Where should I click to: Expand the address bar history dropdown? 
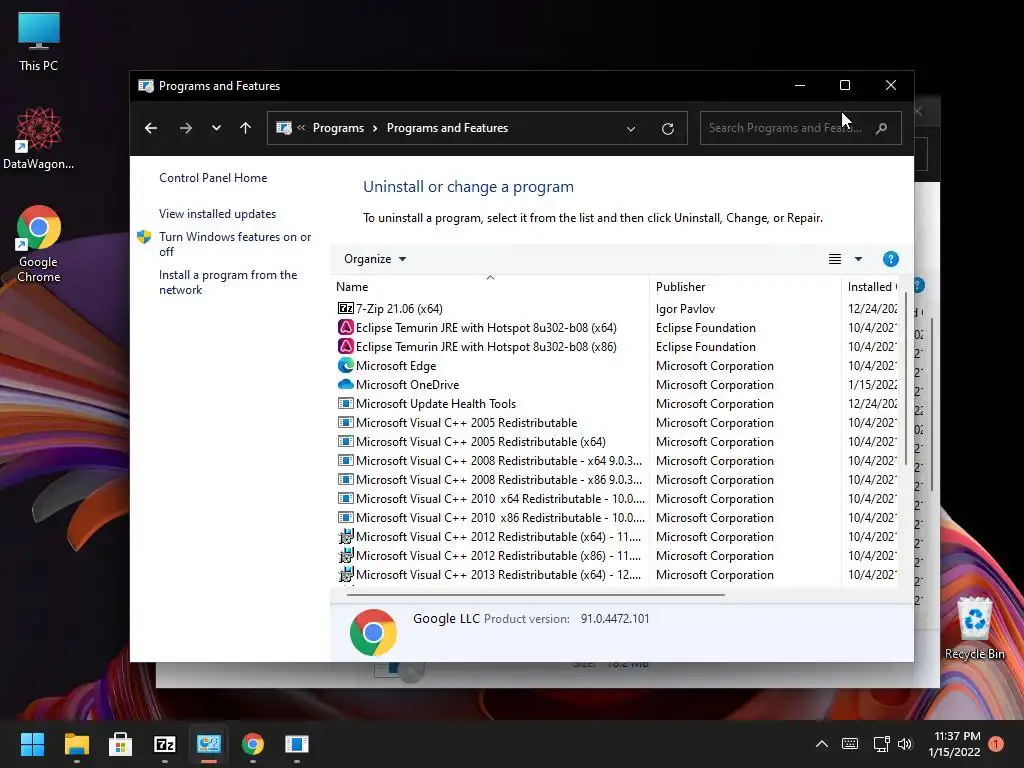[x=631, y=129]
